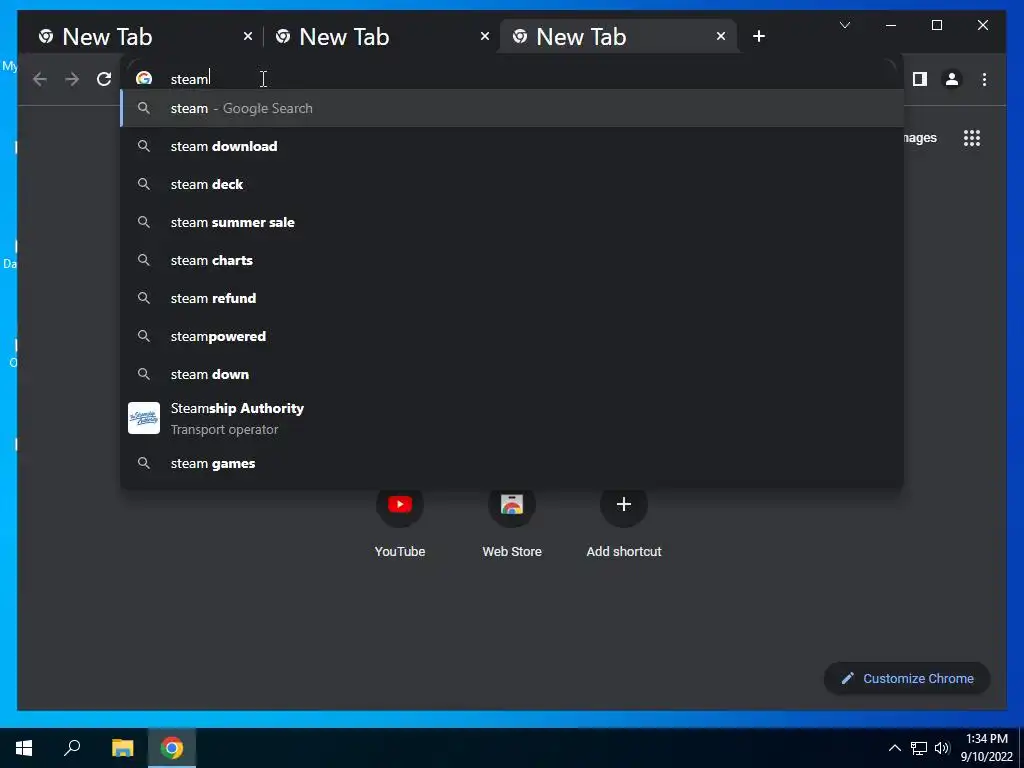The height and width of the screenshot is (768, 1024).
Task: Expand the tab search chevron
Action: point(844,25)
